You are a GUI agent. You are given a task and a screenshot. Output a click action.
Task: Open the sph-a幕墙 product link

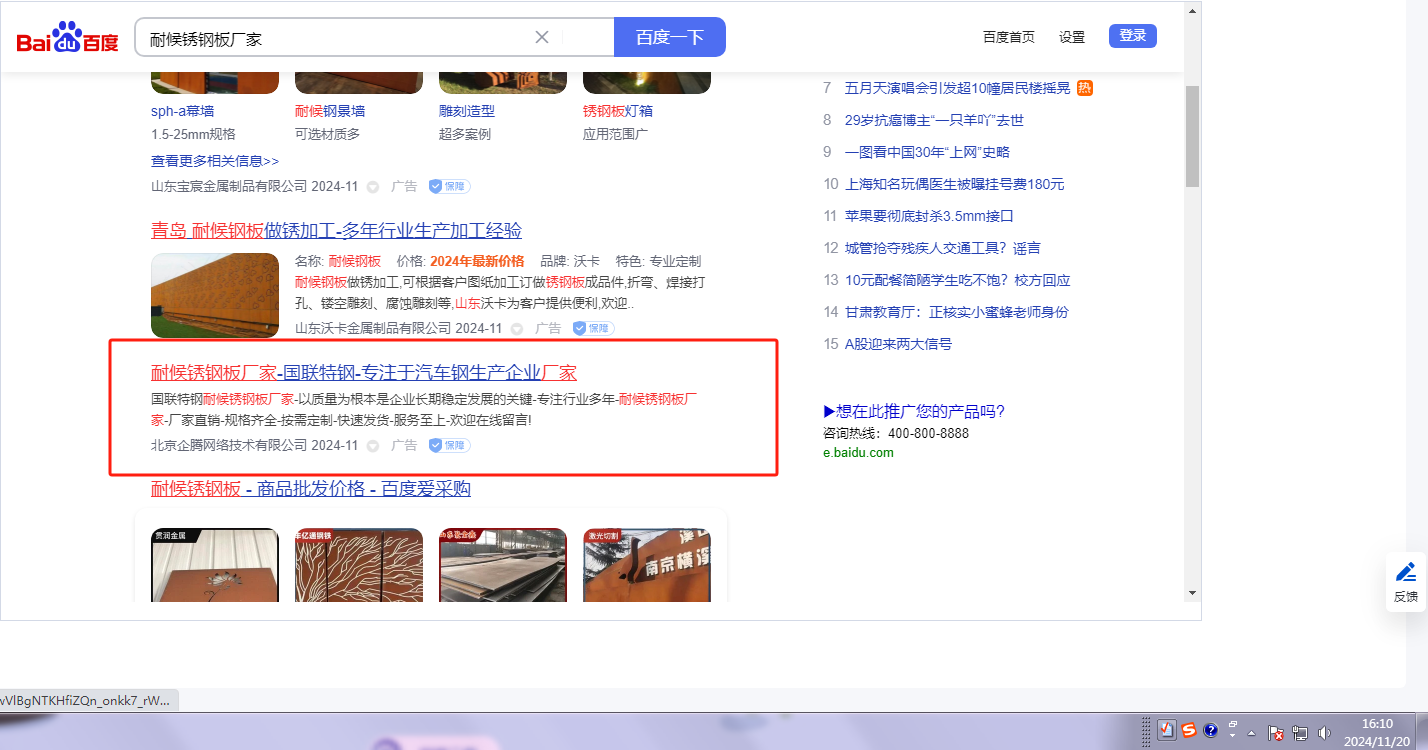point(183,111)
